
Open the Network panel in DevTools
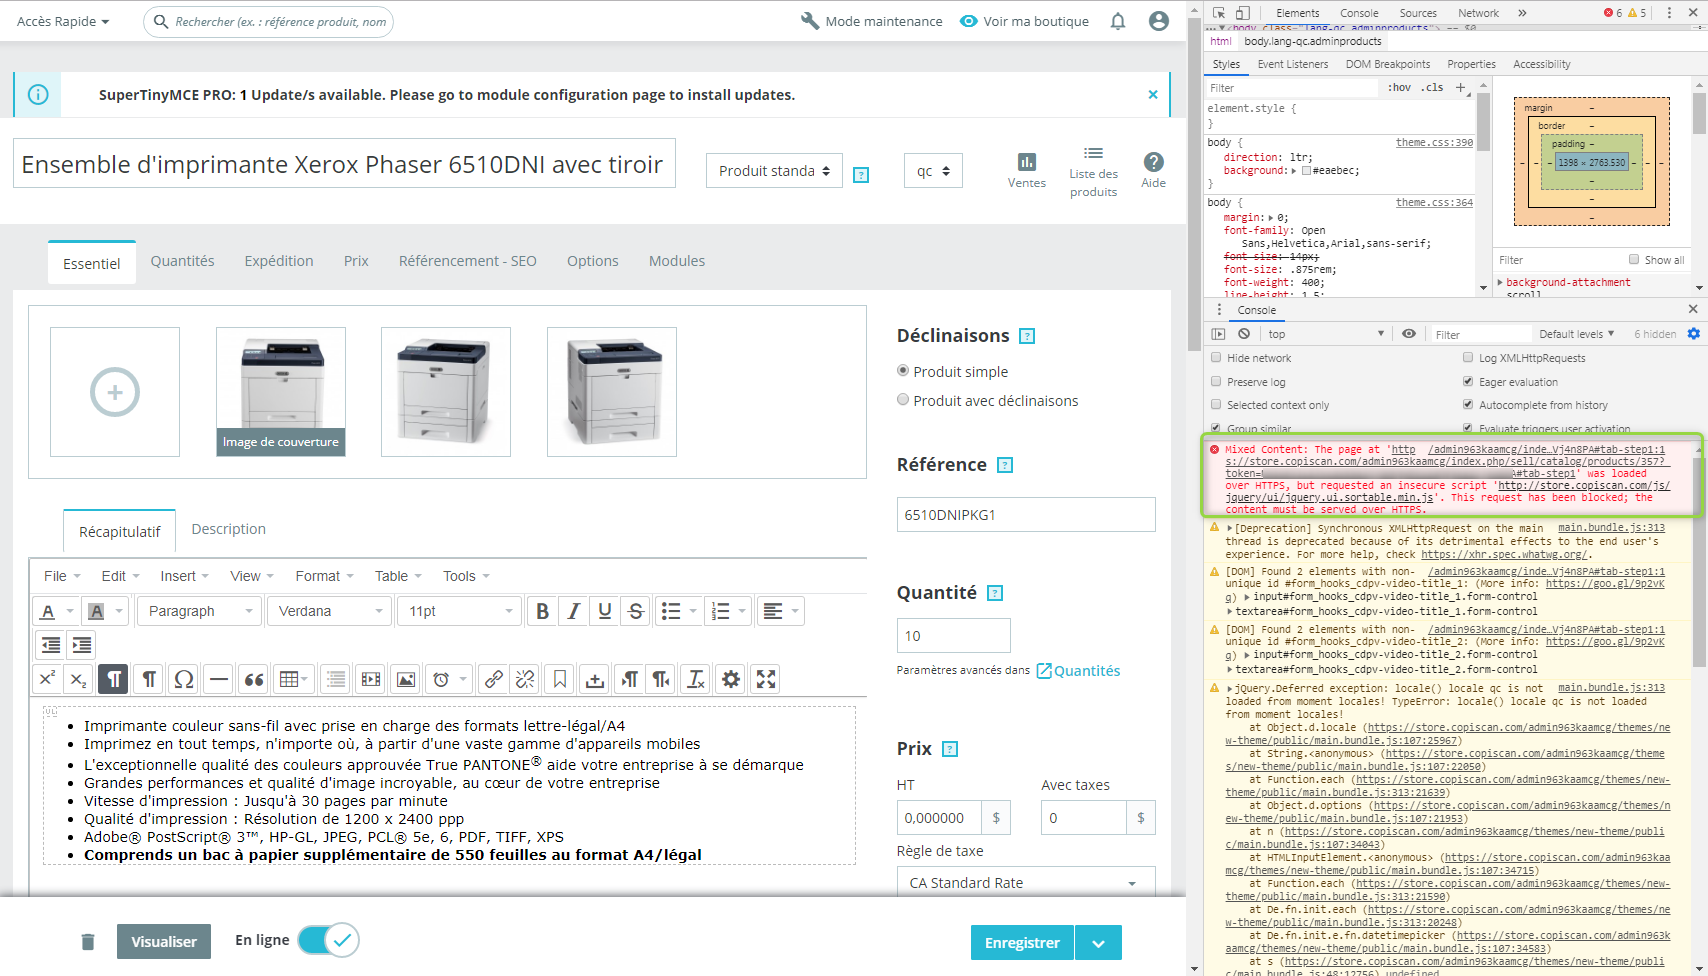1477,12
